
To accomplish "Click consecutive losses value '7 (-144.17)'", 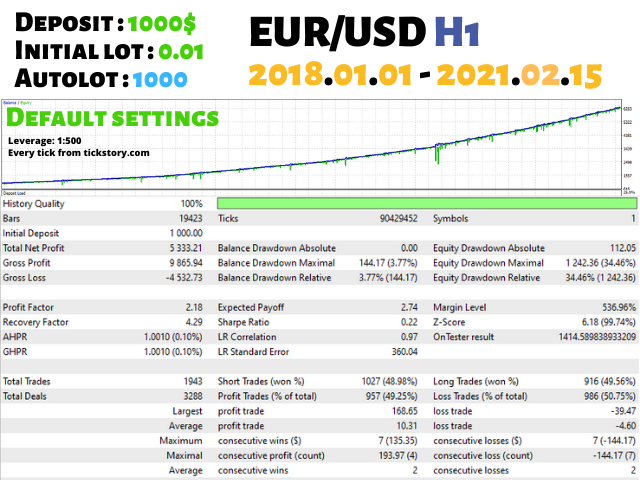I will (x=614, y=441).
